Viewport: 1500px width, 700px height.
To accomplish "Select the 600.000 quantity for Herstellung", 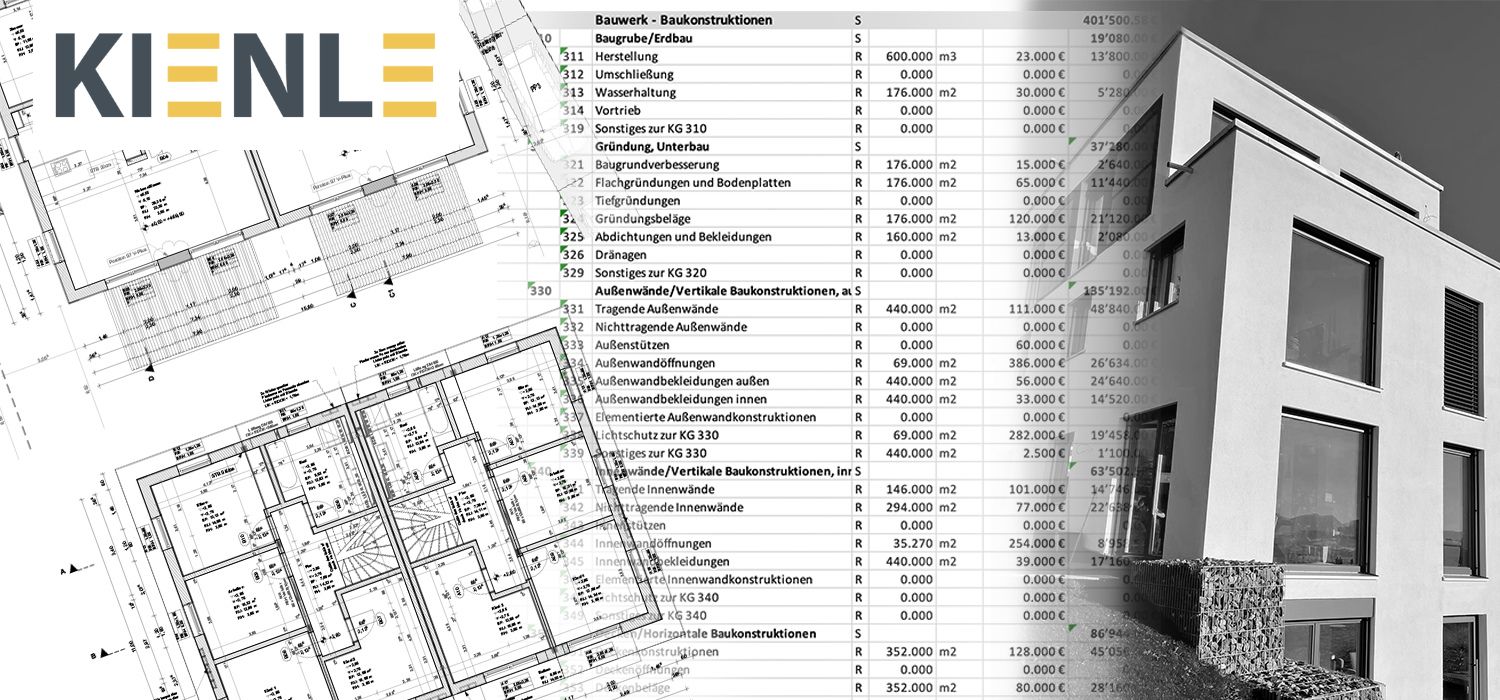I will click(x=908, y=56).
